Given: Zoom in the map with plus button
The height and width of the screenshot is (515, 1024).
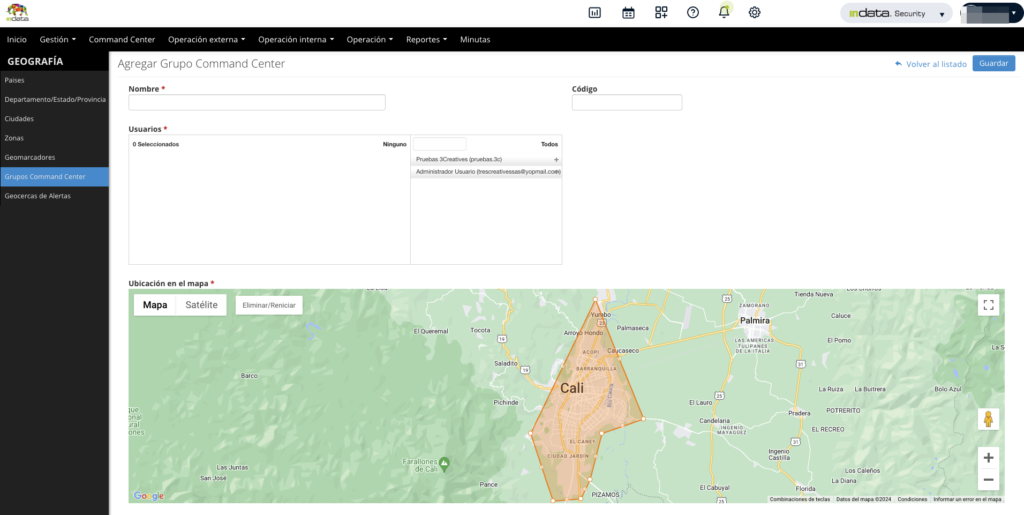Looking at the screenshot, I should [988, 458].
